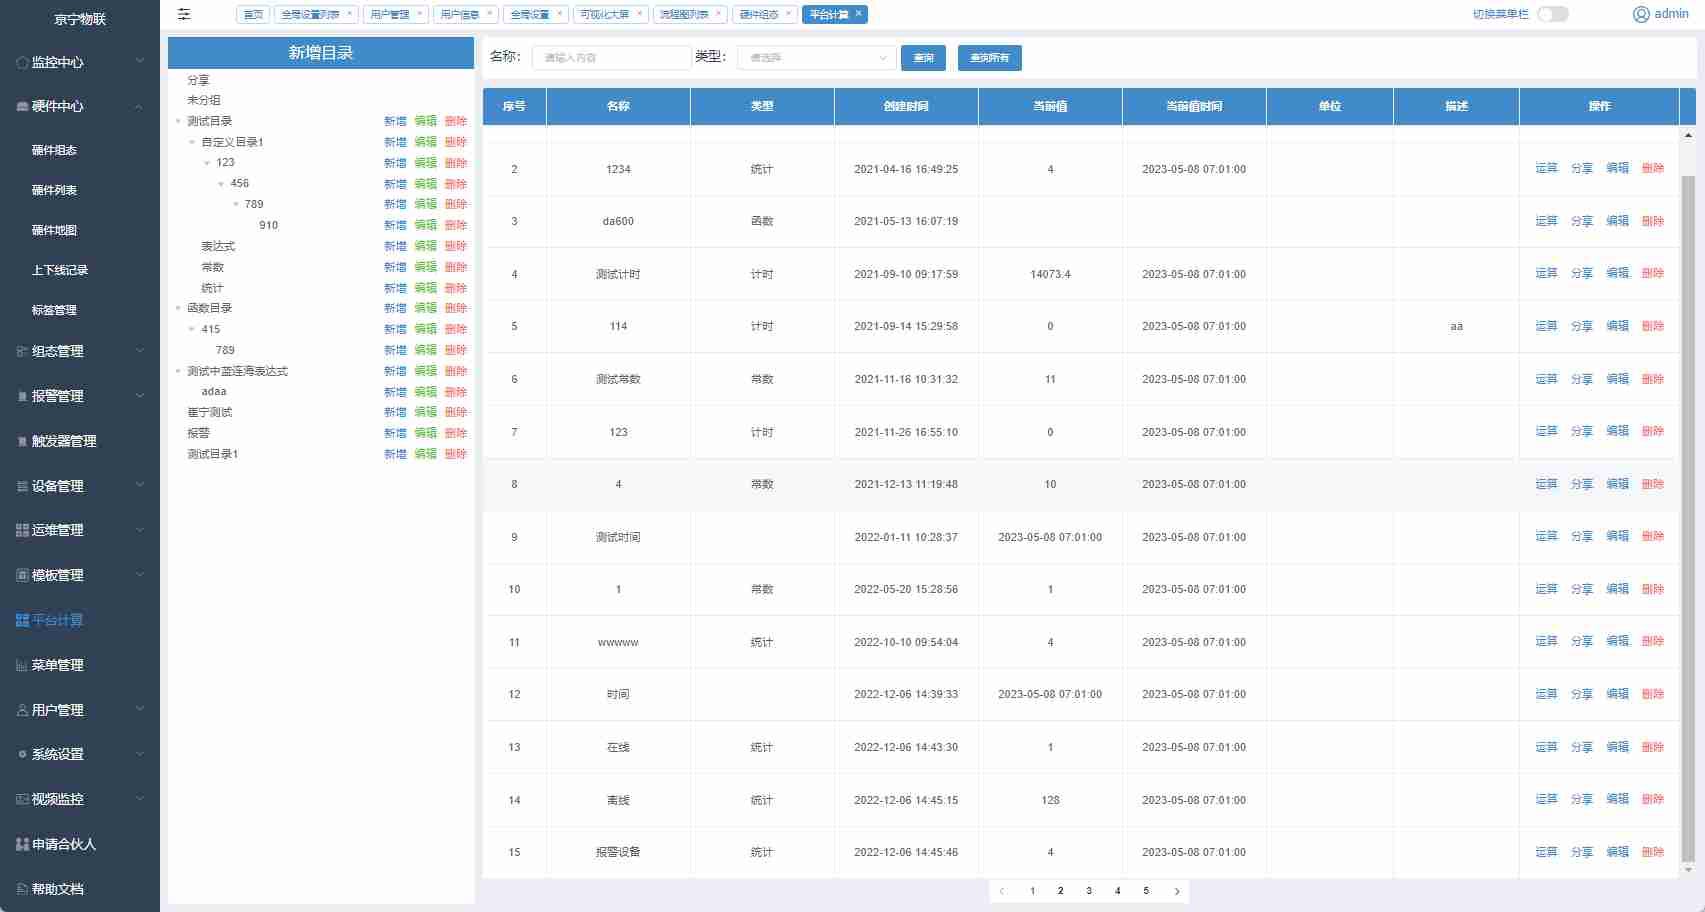
Task: Click the 新增目录 button
Action: (x=321, y=53)
